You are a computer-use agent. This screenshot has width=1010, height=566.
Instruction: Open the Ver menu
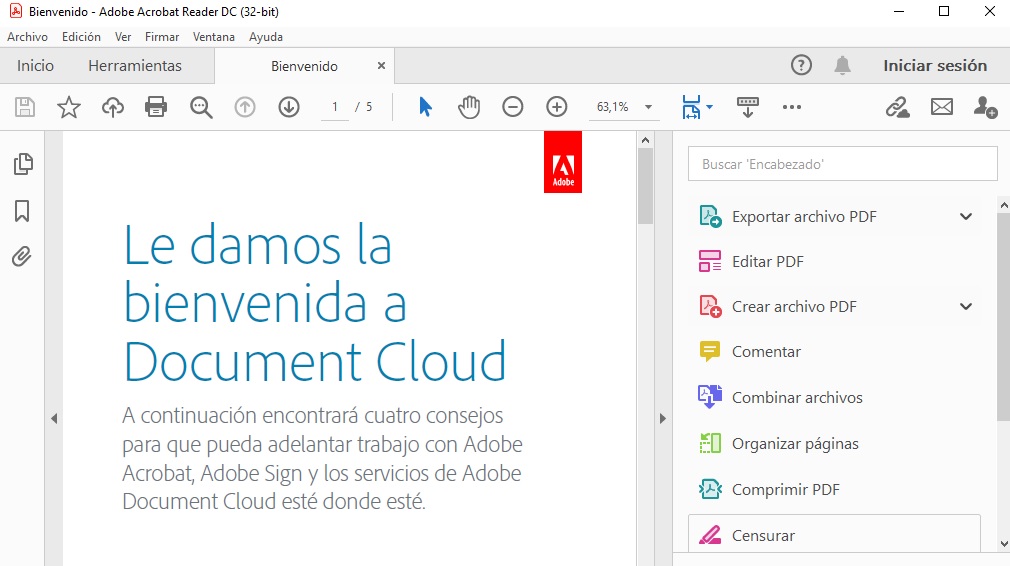point(123,37)
